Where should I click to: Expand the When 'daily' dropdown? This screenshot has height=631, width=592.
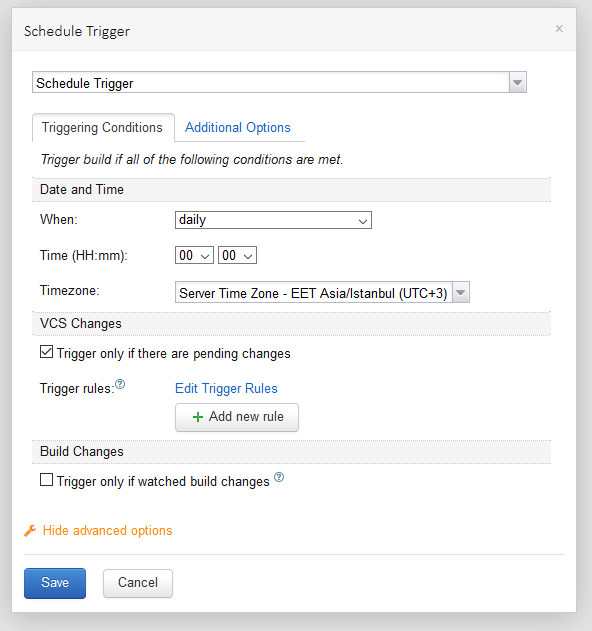pyautogui.click(x=273, y=220)
